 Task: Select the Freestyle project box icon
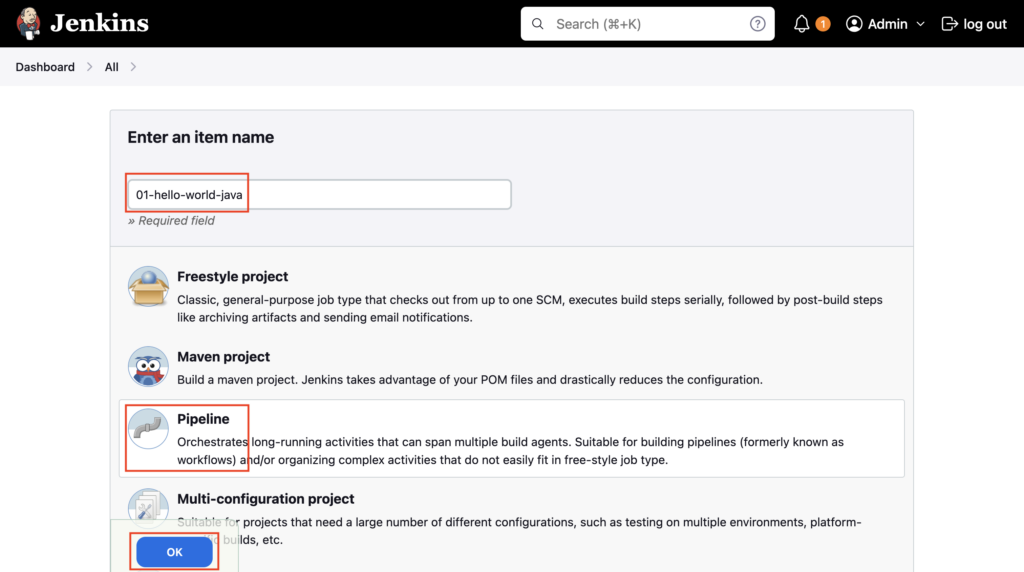click(148, 286)
